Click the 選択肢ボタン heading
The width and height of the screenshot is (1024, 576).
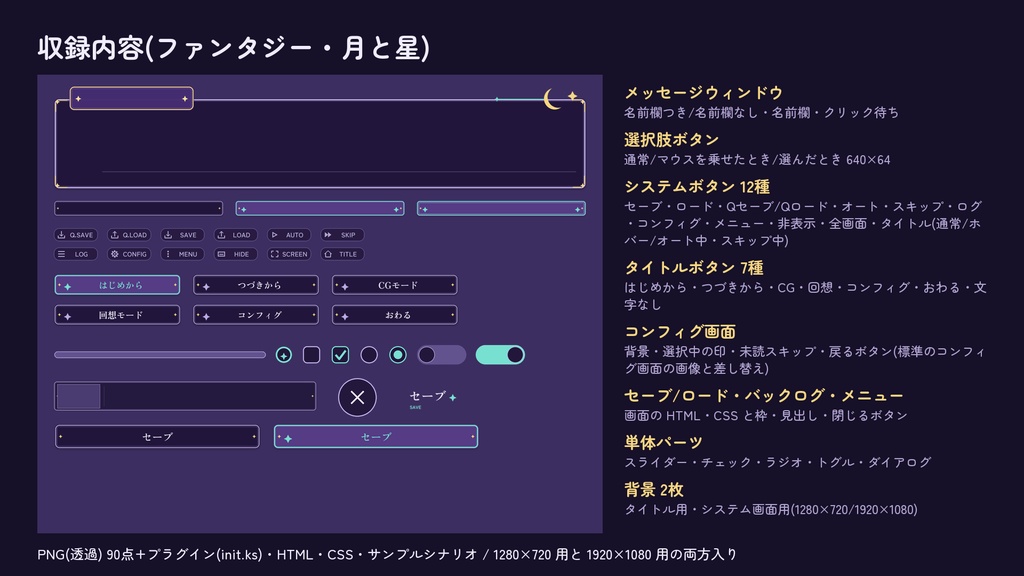[671, 140]
